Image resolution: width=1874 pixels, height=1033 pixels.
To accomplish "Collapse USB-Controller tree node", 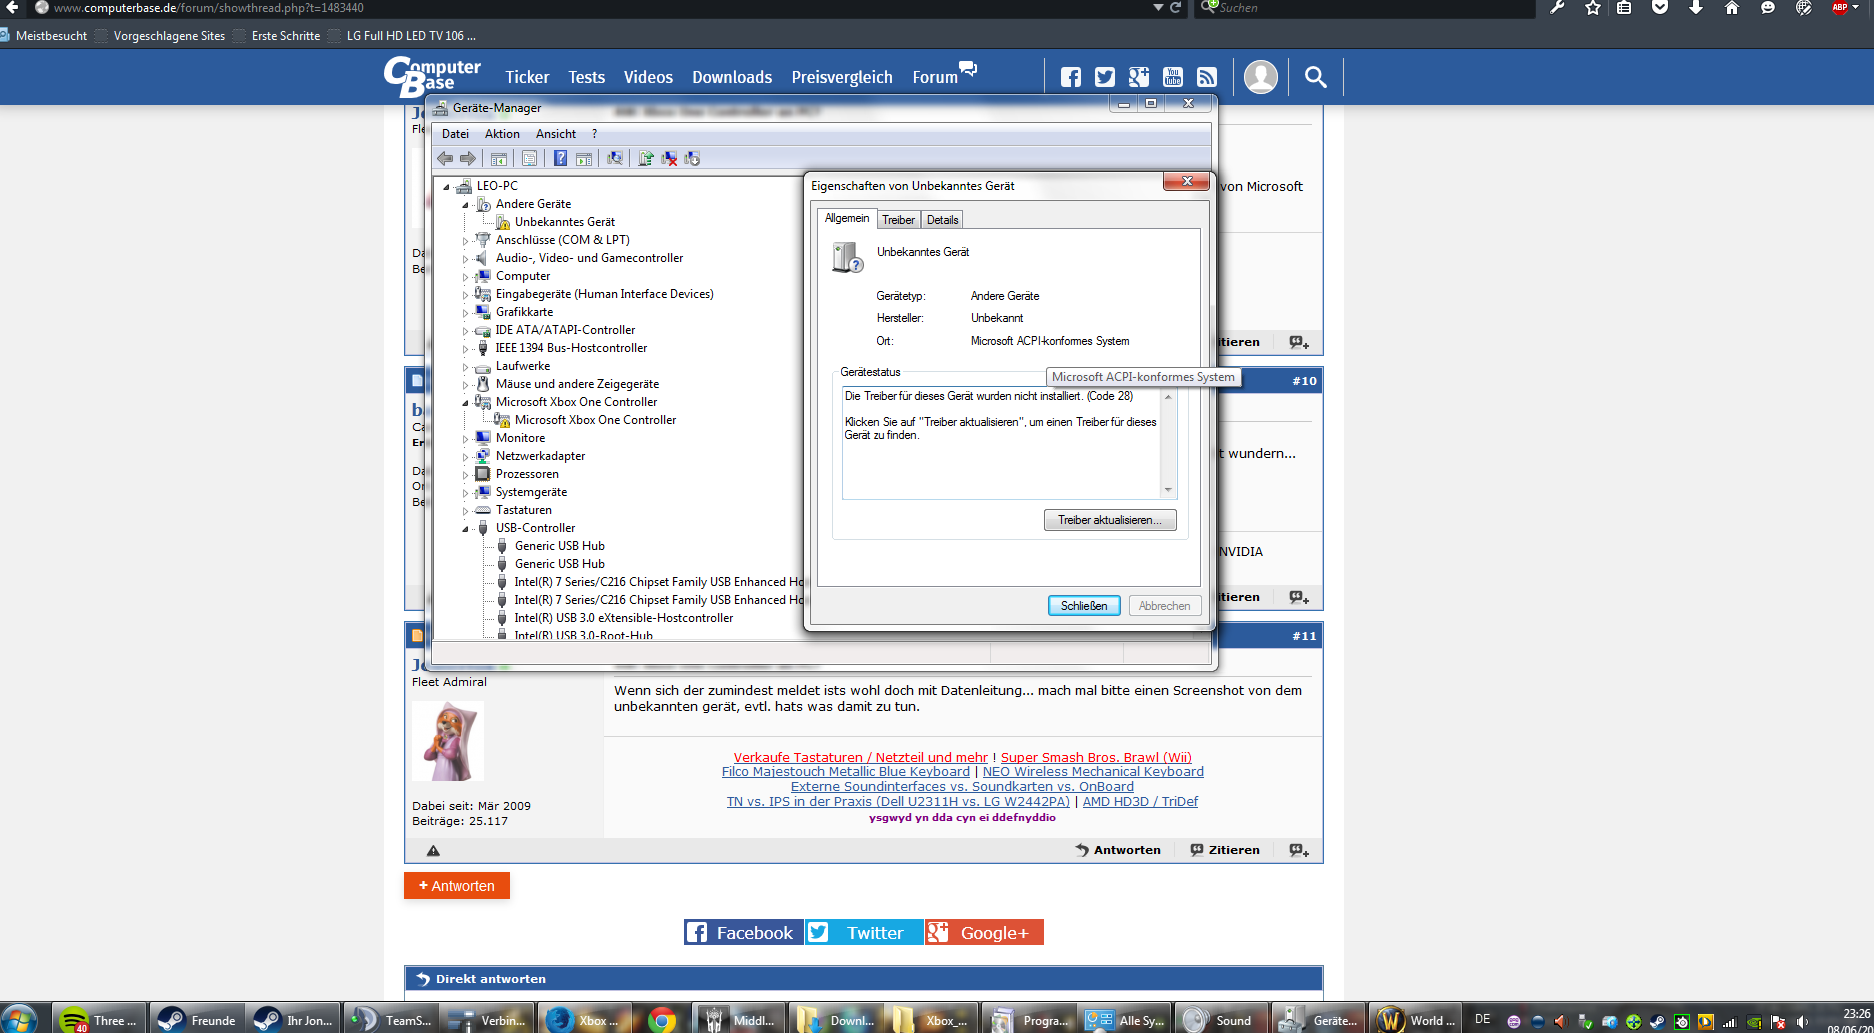I will click(465, 529).
